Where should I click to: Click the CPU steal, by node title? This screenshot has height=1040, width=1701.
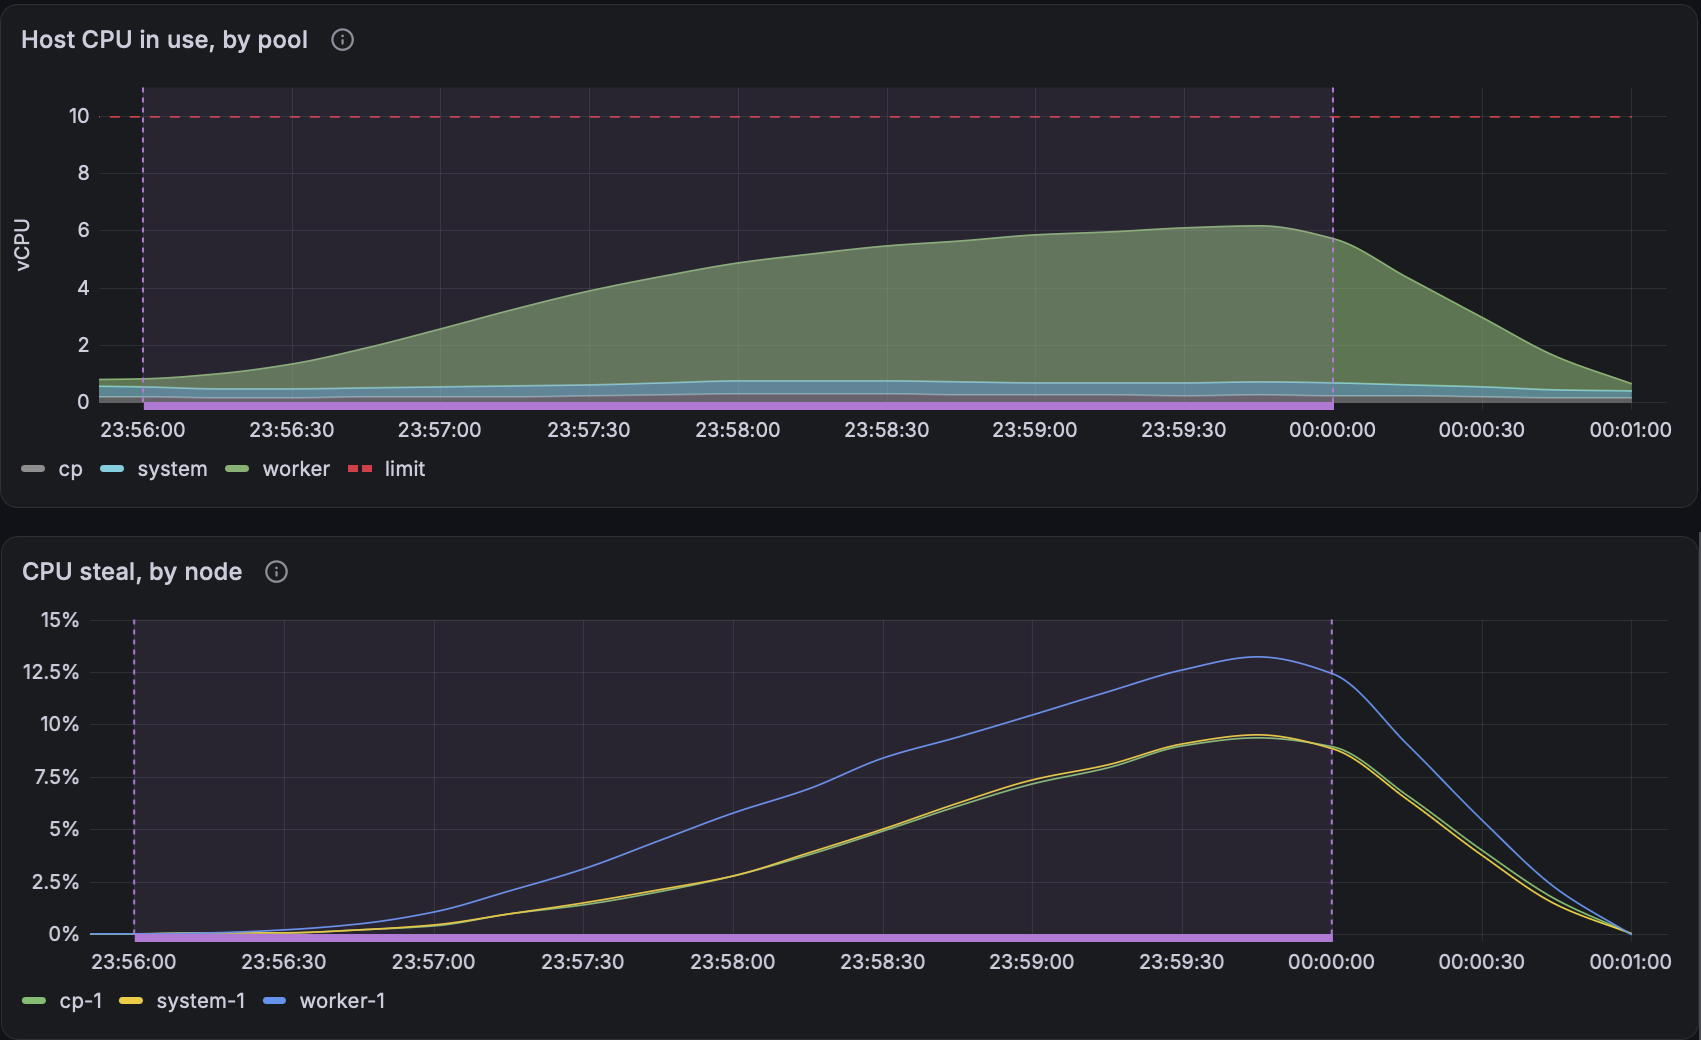132,572
